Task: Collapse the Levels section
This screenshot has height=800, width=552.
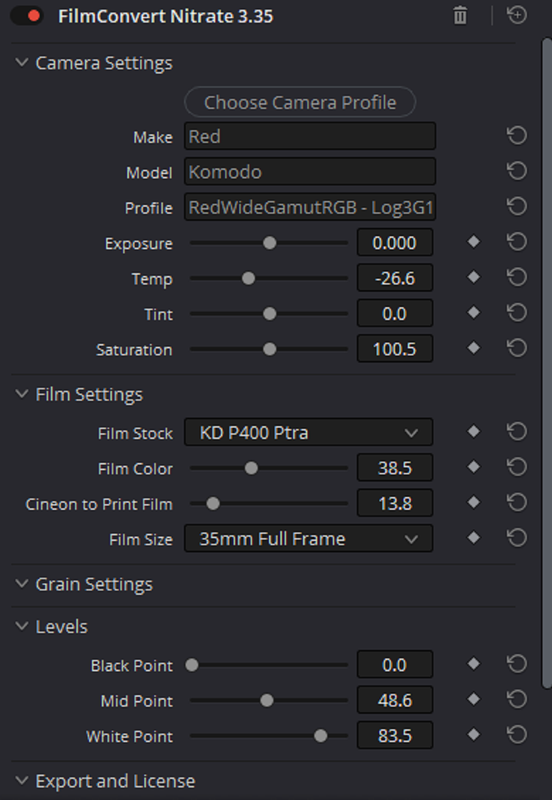Action: tap(21, 626)
